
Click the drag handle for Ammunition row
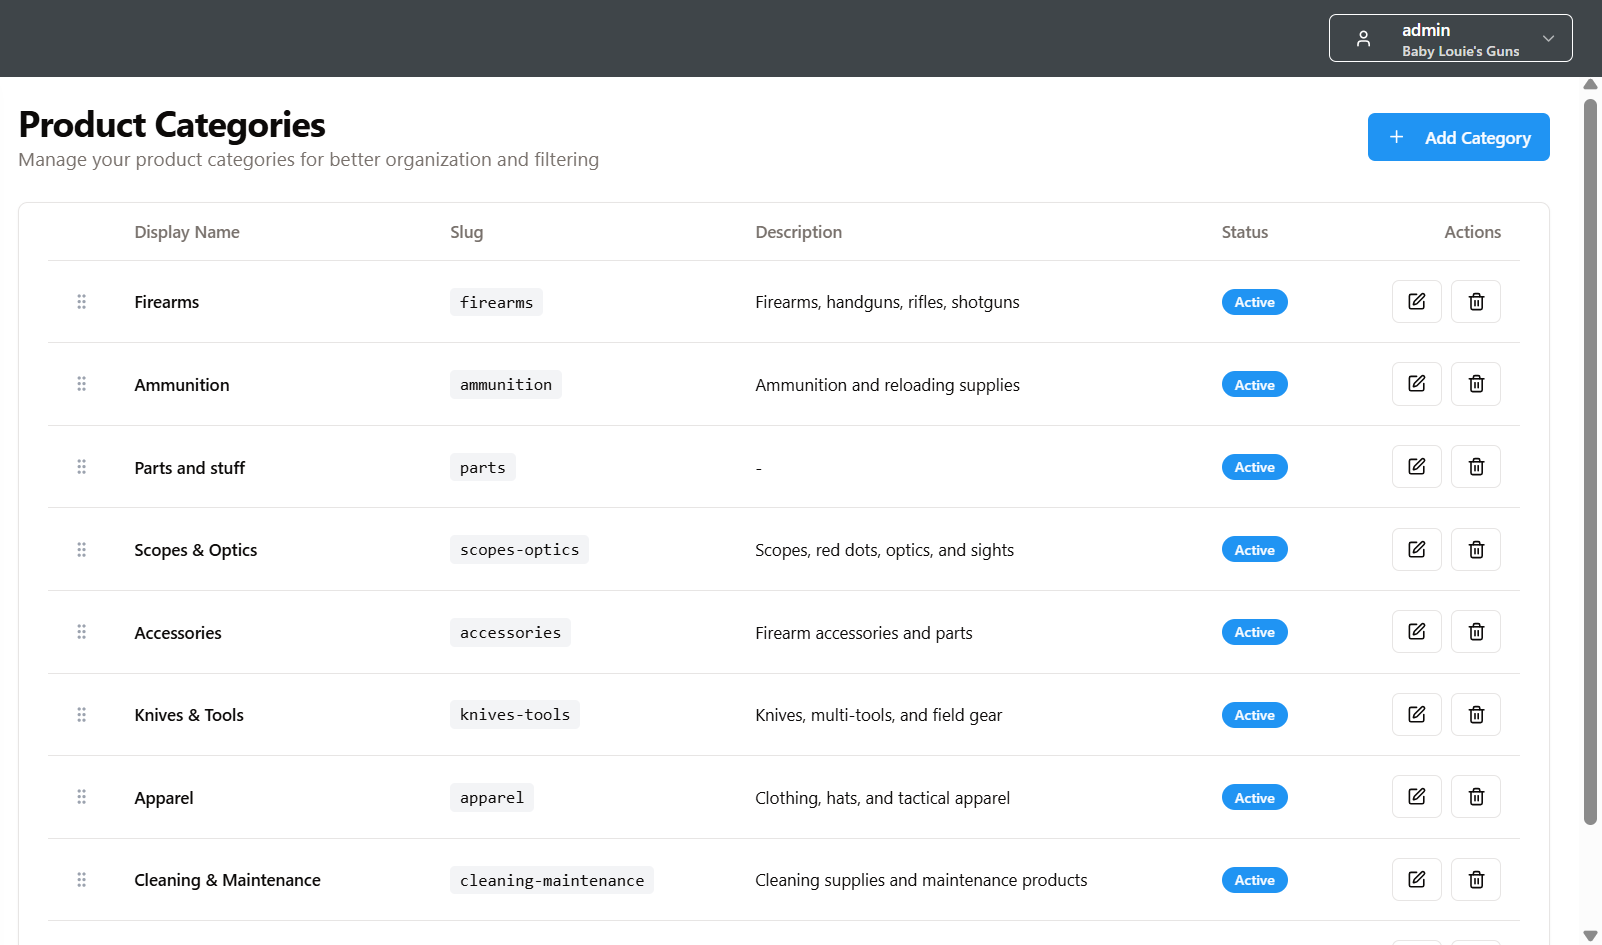[82, 384]
